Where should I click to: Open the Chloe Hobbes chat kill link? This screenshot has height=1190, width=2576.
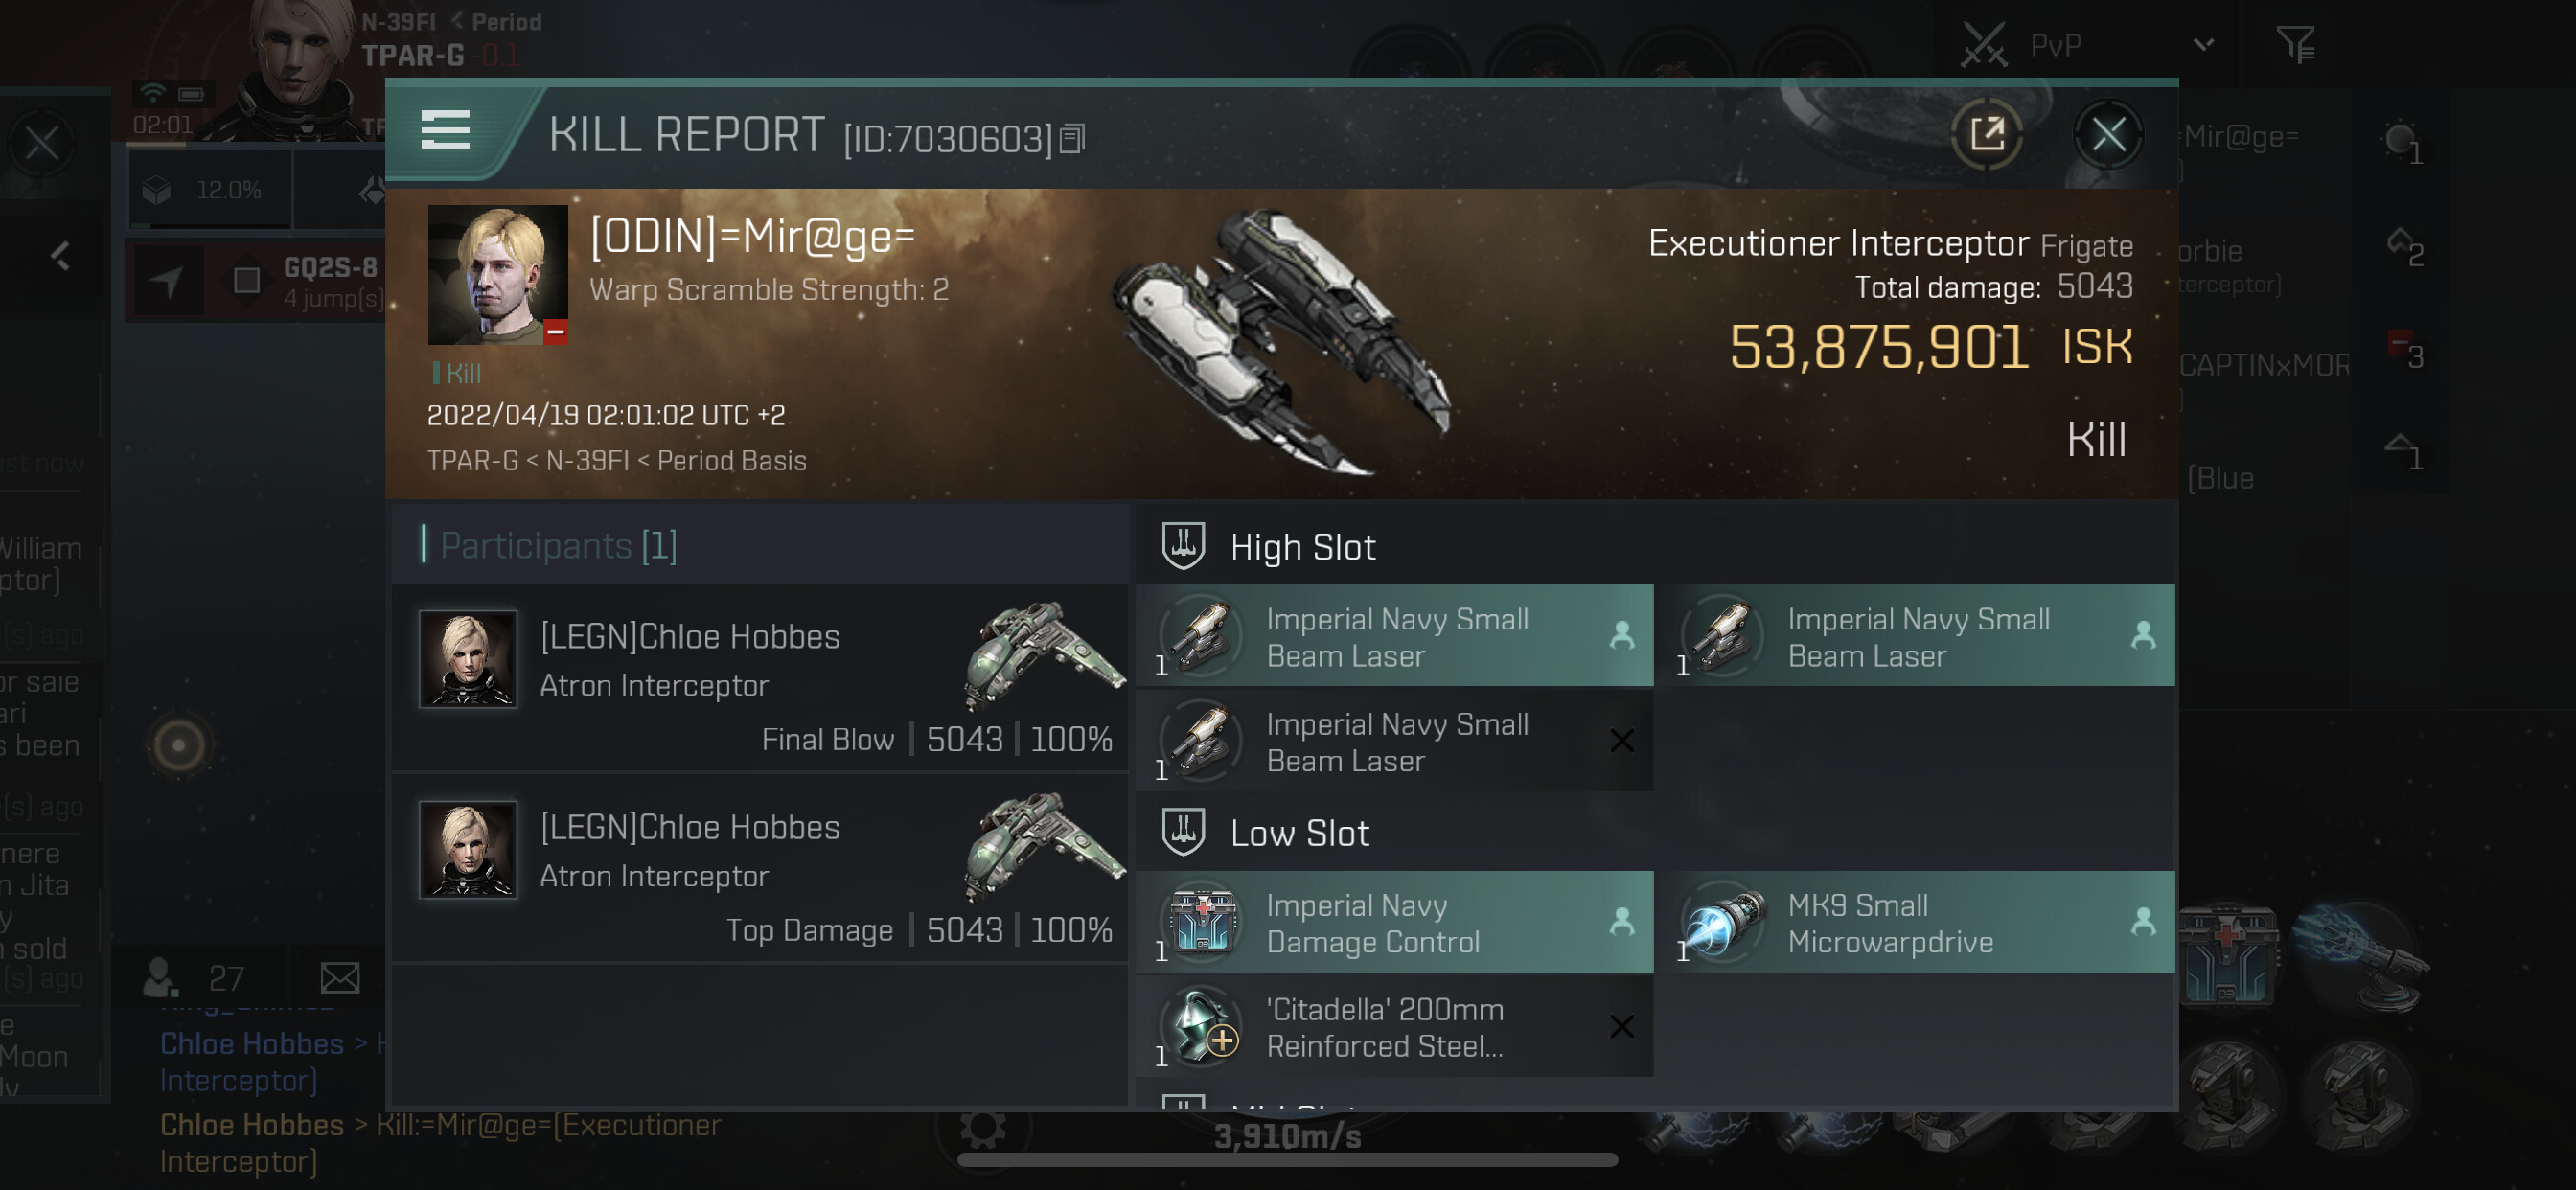[x=440, y=1142]
